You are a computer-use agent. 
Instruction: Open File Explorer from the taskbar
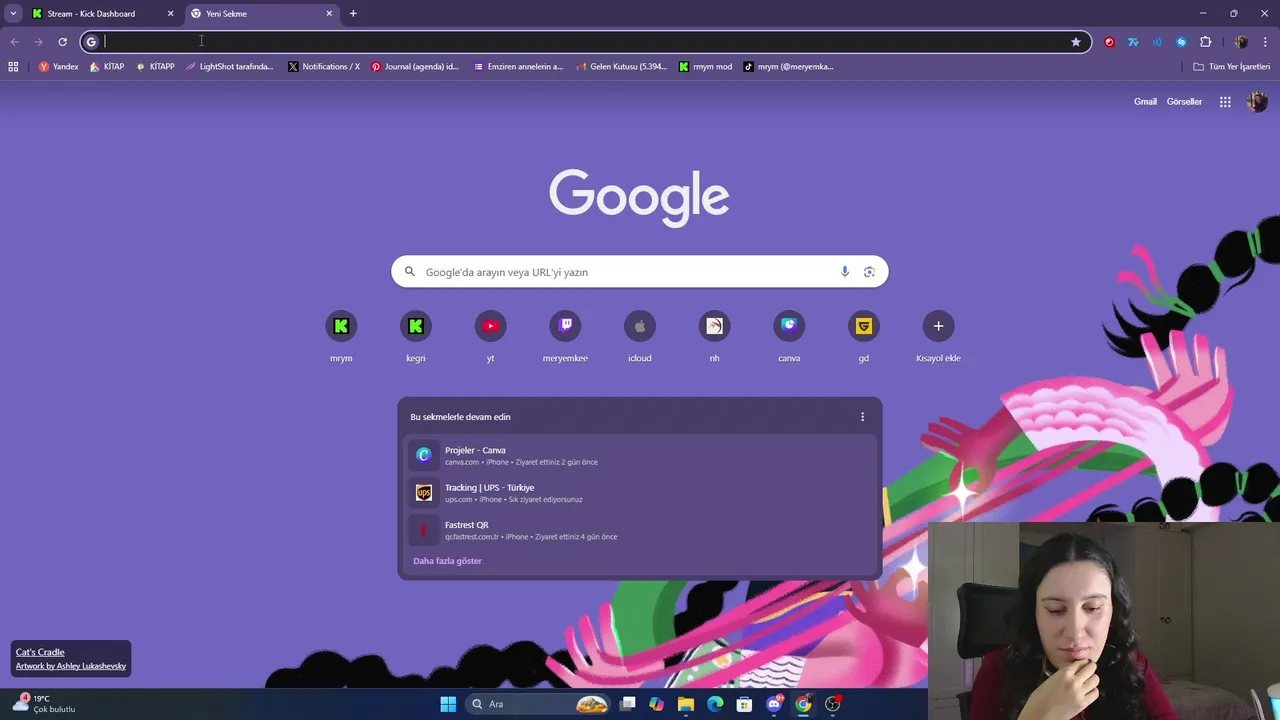click(x=686, y=704)
